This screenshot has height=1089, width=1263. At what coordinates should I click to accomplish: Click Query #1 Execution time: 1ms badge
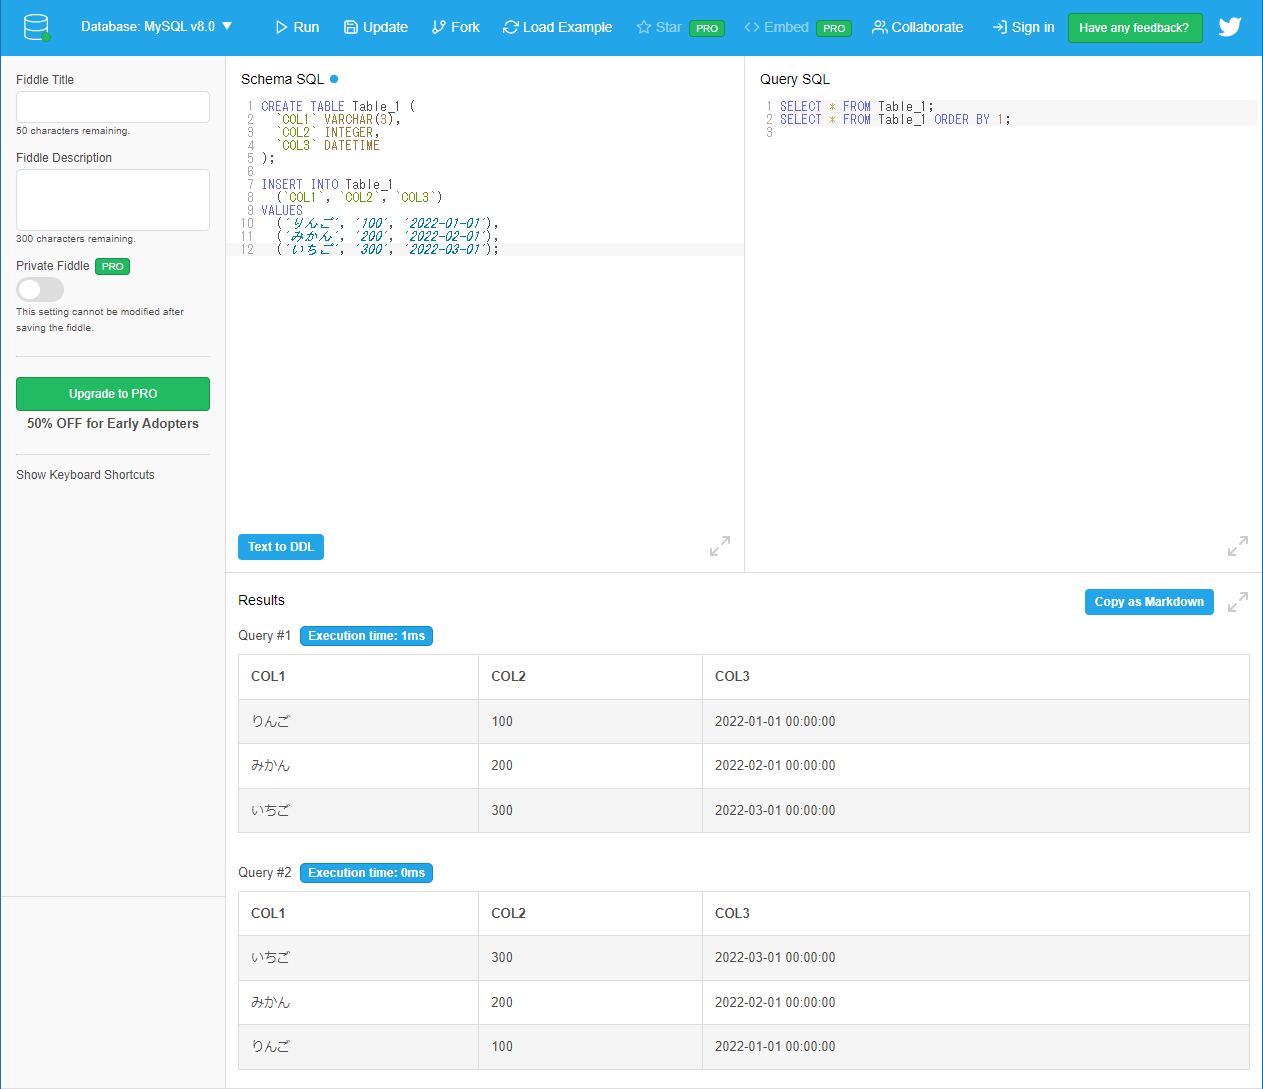[366, 636]
